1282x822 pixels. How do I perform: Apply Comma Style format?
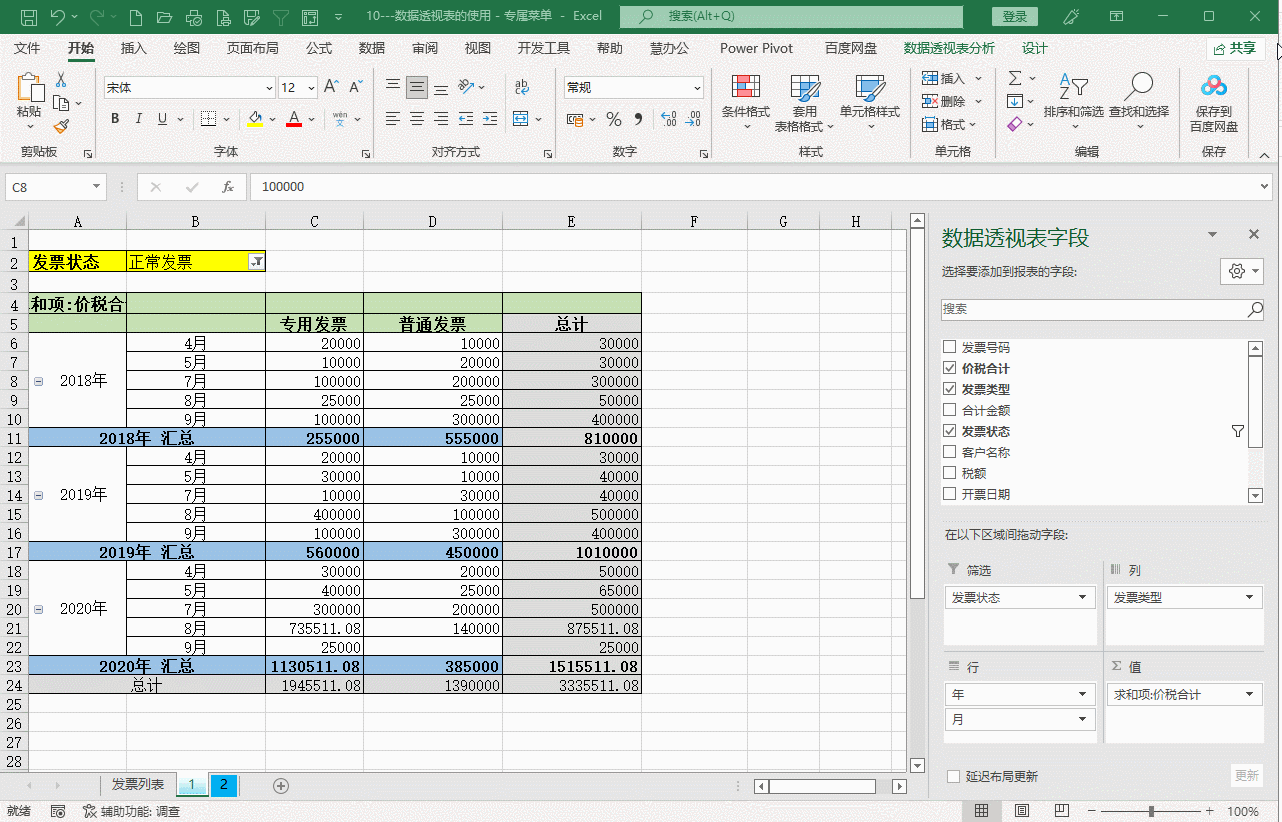pyautogui.click(x=639, y=119)
